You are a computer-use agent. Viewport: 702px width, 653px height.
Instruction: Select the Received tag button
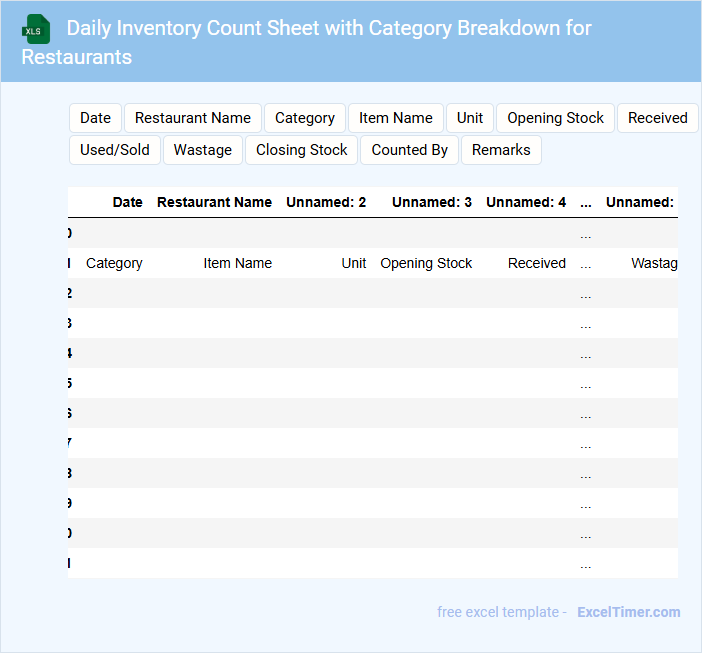(657, 118)
